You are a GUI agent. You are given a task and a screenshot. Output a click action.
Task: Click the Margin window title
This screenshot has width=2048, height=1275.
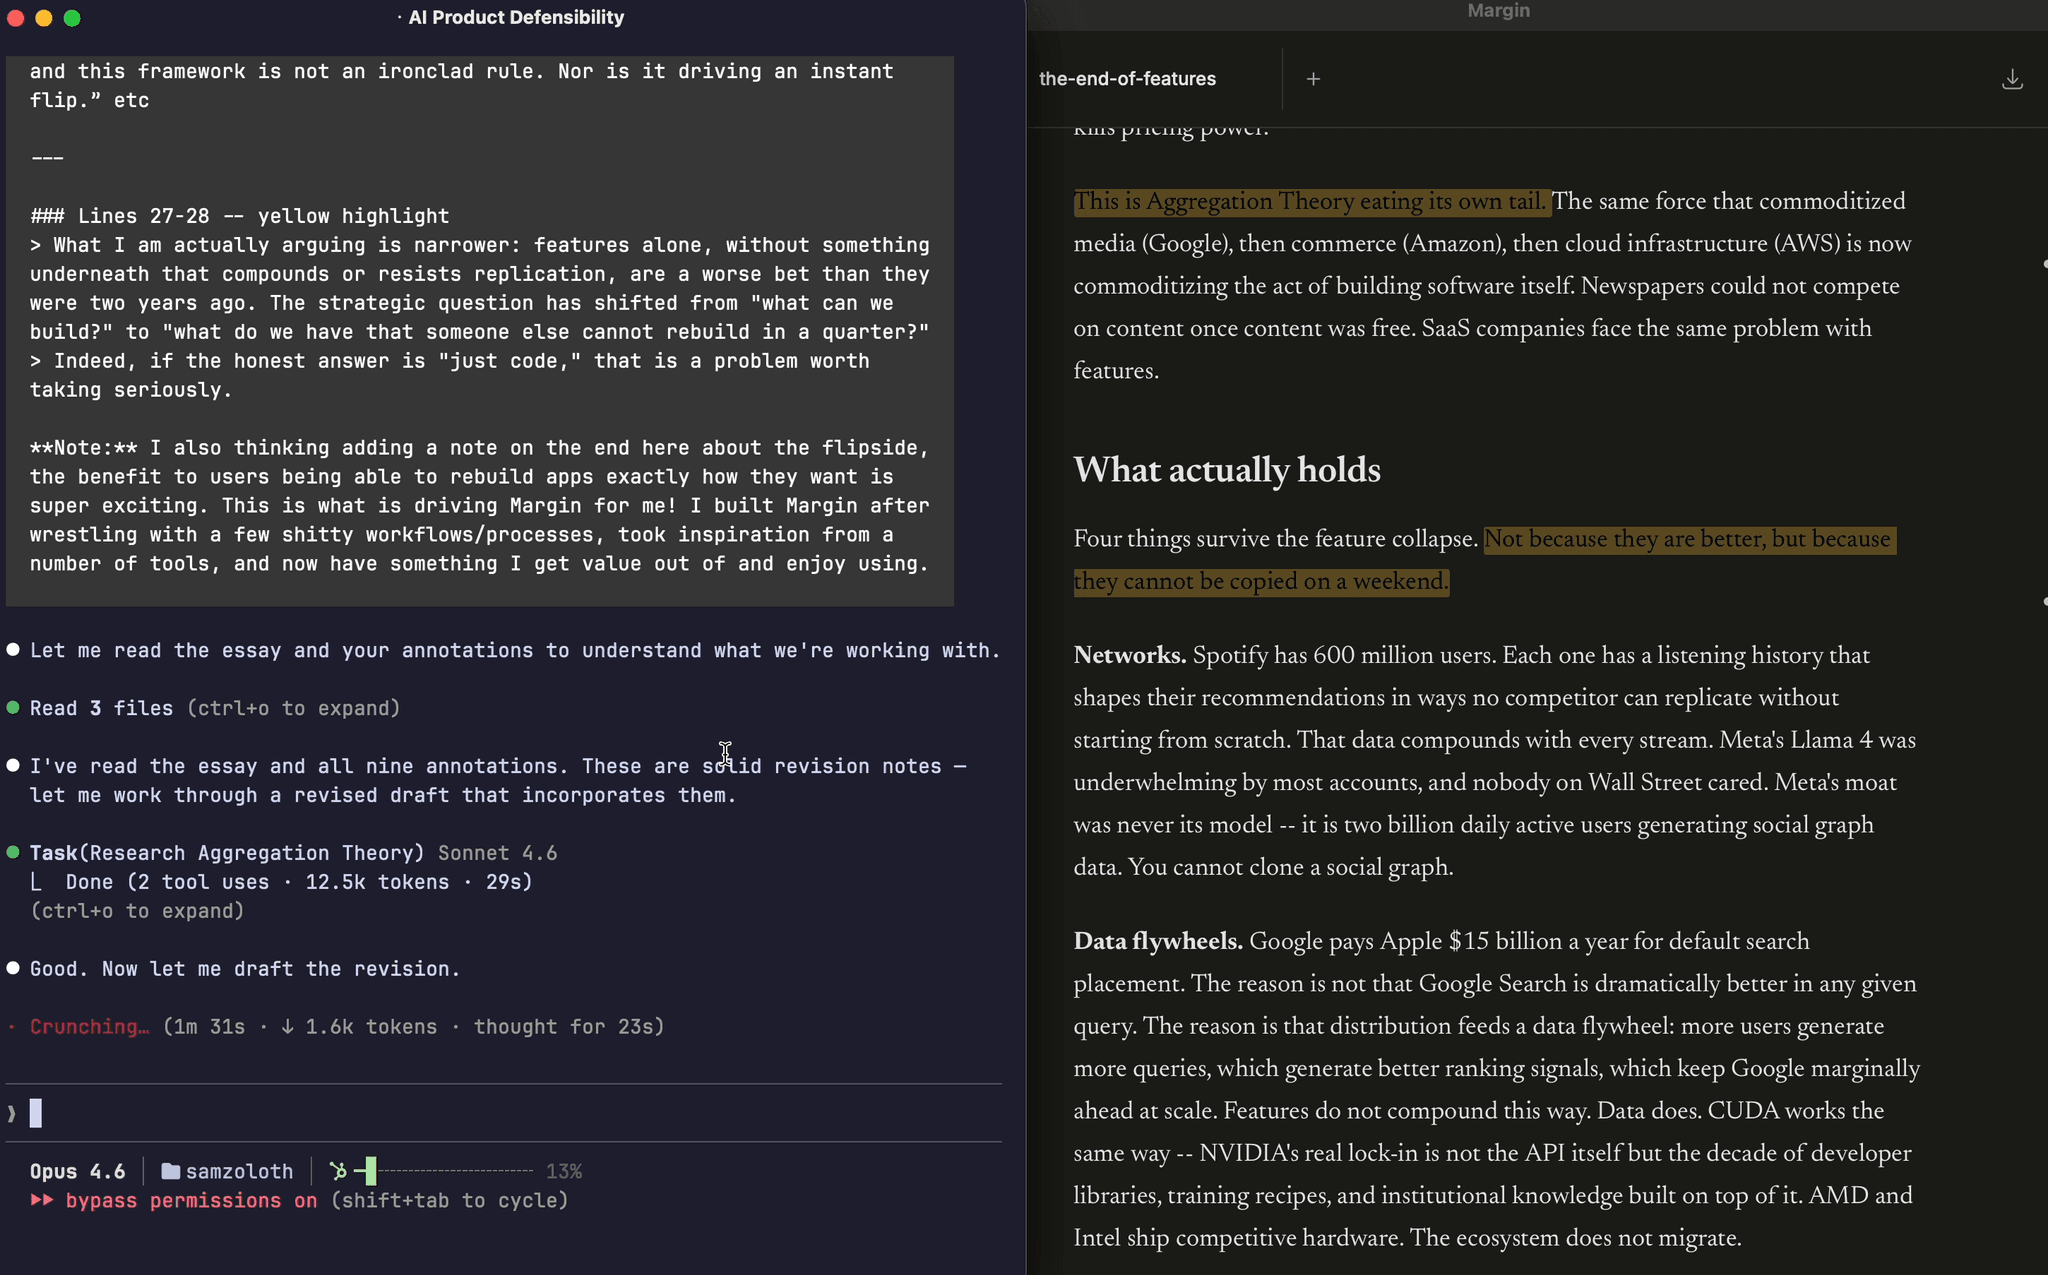click(1497, 11)
